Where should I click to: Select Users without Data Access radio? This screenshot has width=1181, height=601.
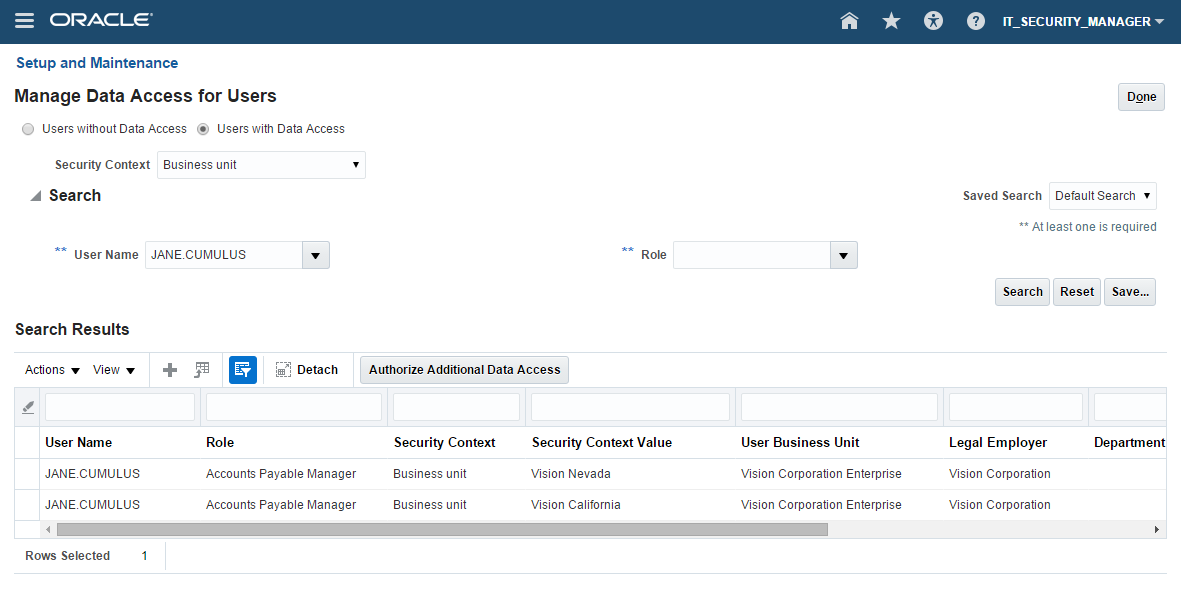[x=28, y=129]
